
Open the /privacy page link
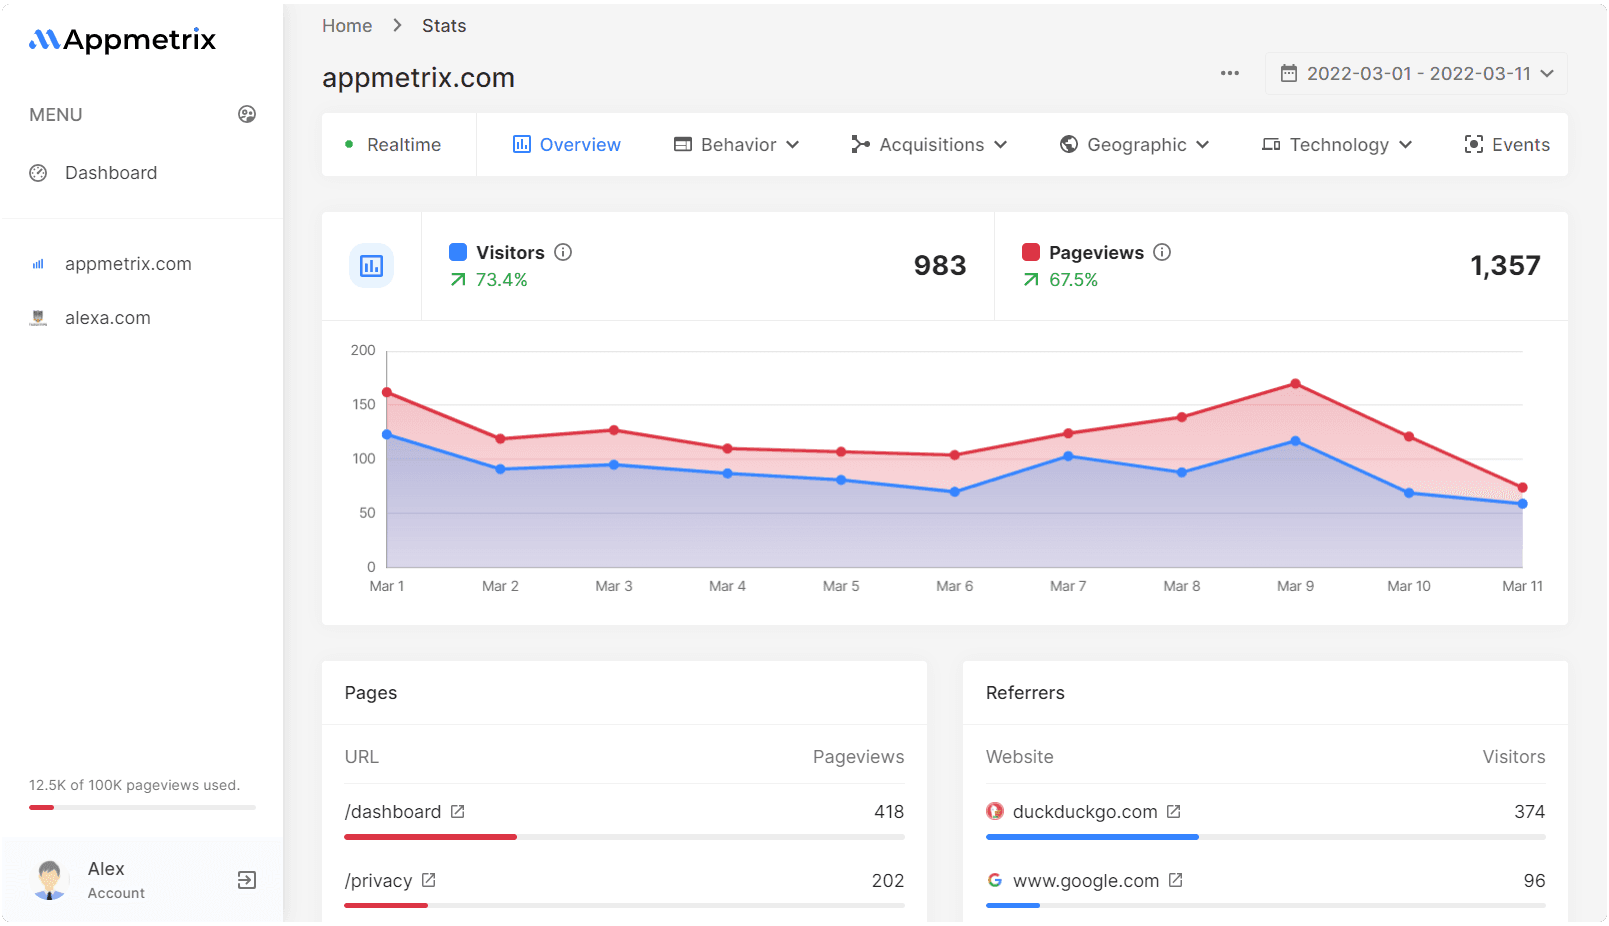point(380,880)
